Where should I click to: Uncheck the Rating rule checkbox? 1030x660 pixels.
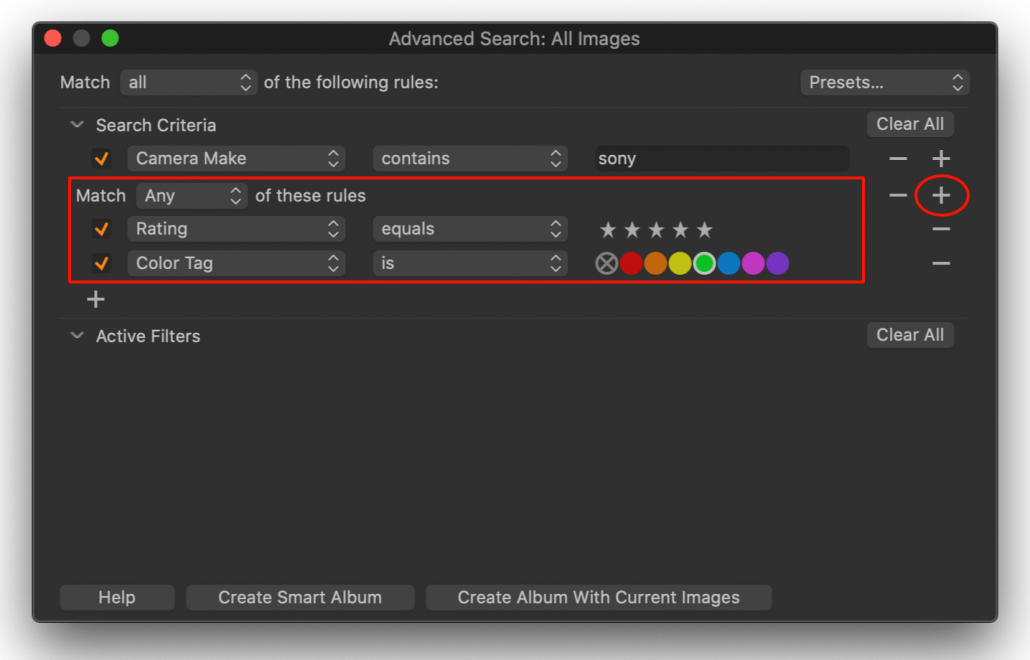pos(101,228)
